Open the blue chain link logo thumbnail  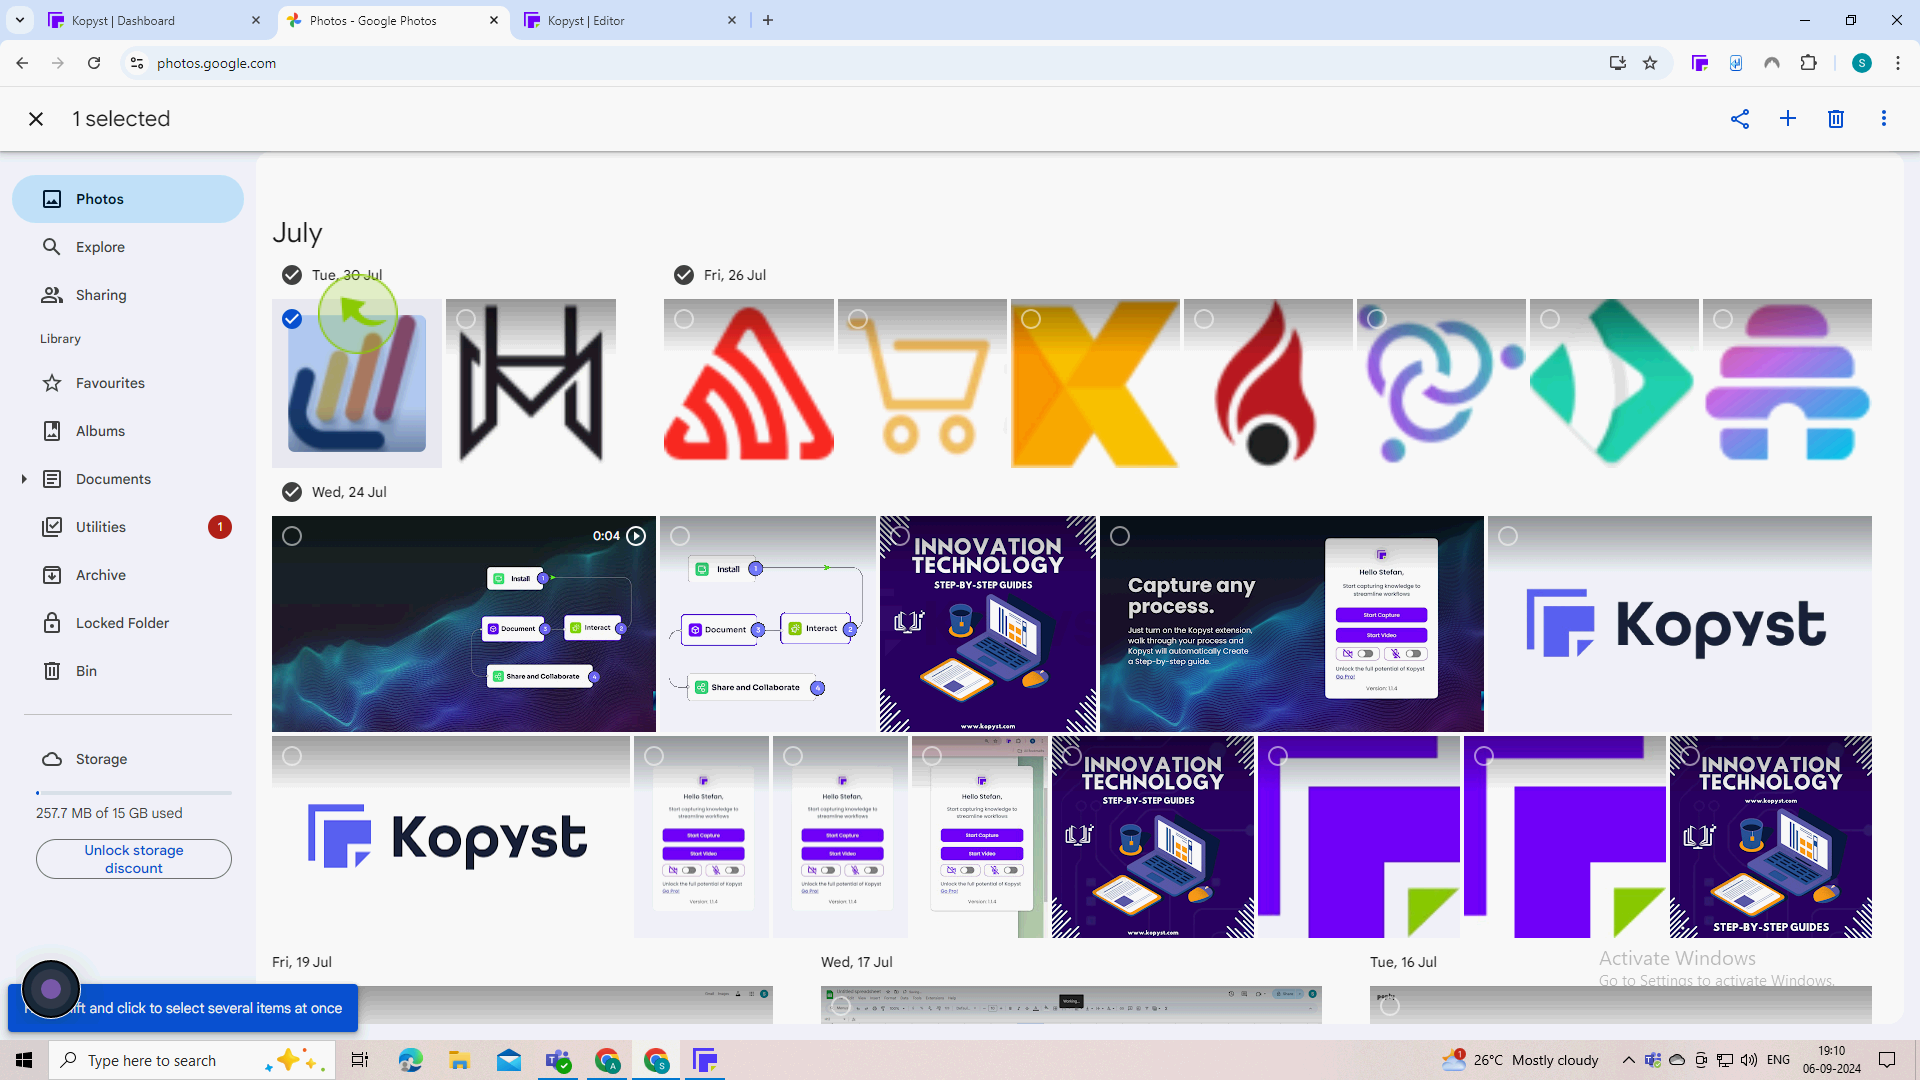1441,383
